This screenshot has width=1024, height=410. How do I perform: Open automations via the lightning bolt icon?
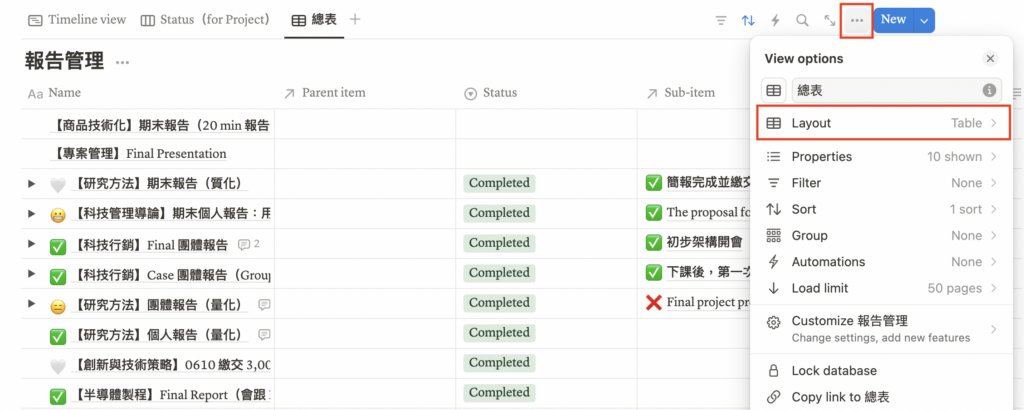tap(775, 20)
